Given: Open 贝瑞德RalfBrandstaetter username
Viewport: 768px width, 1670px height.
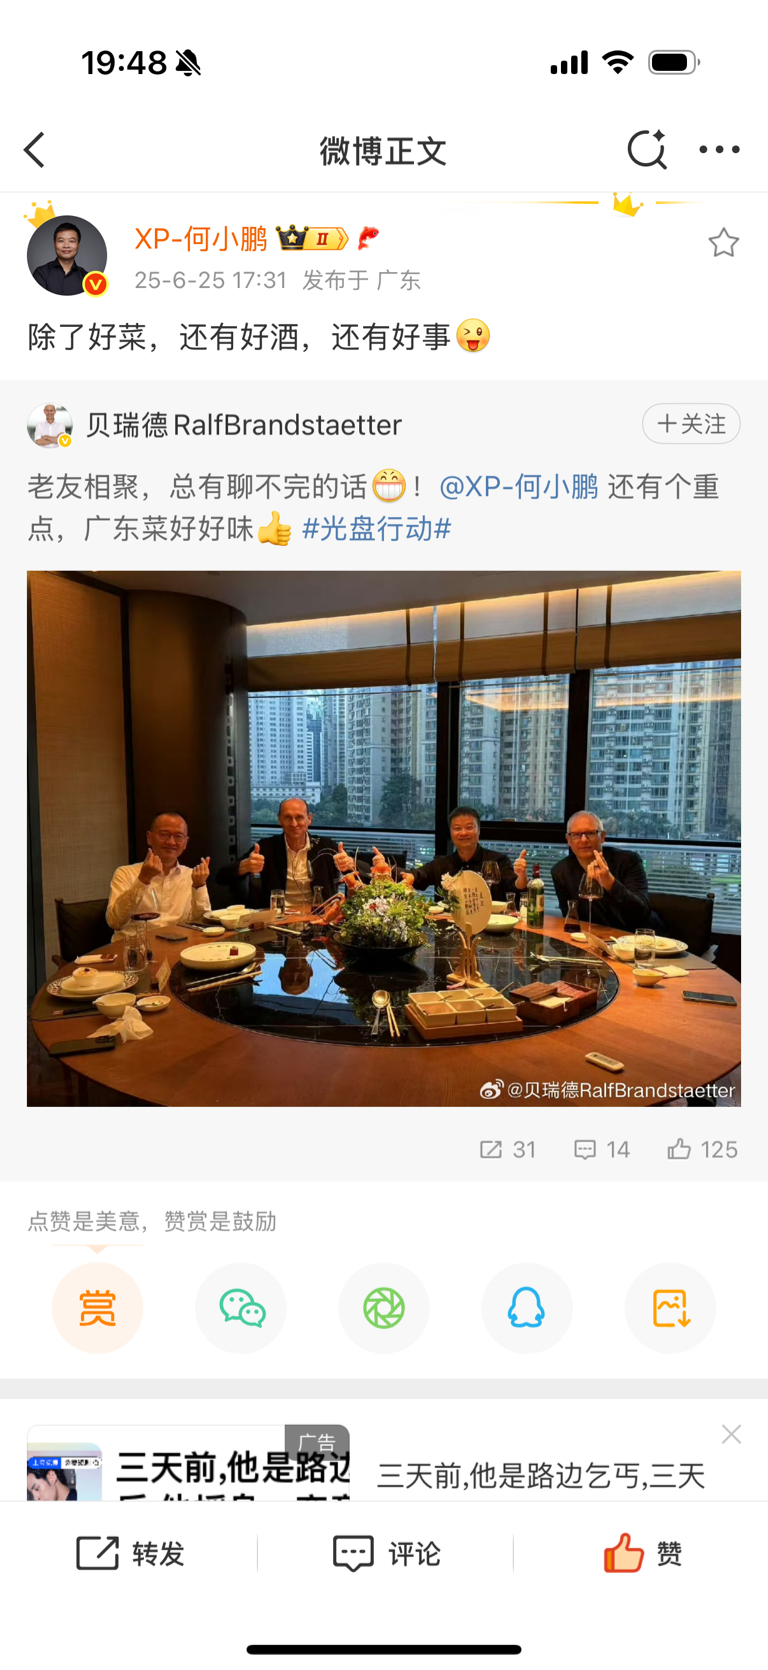Looking at the screenshot, I should (x=243, y=425).
